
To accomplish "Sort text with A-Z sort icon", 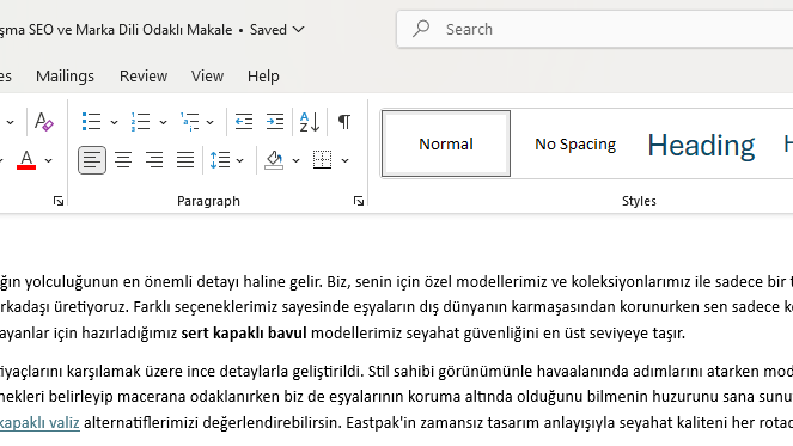I will 309,122.
